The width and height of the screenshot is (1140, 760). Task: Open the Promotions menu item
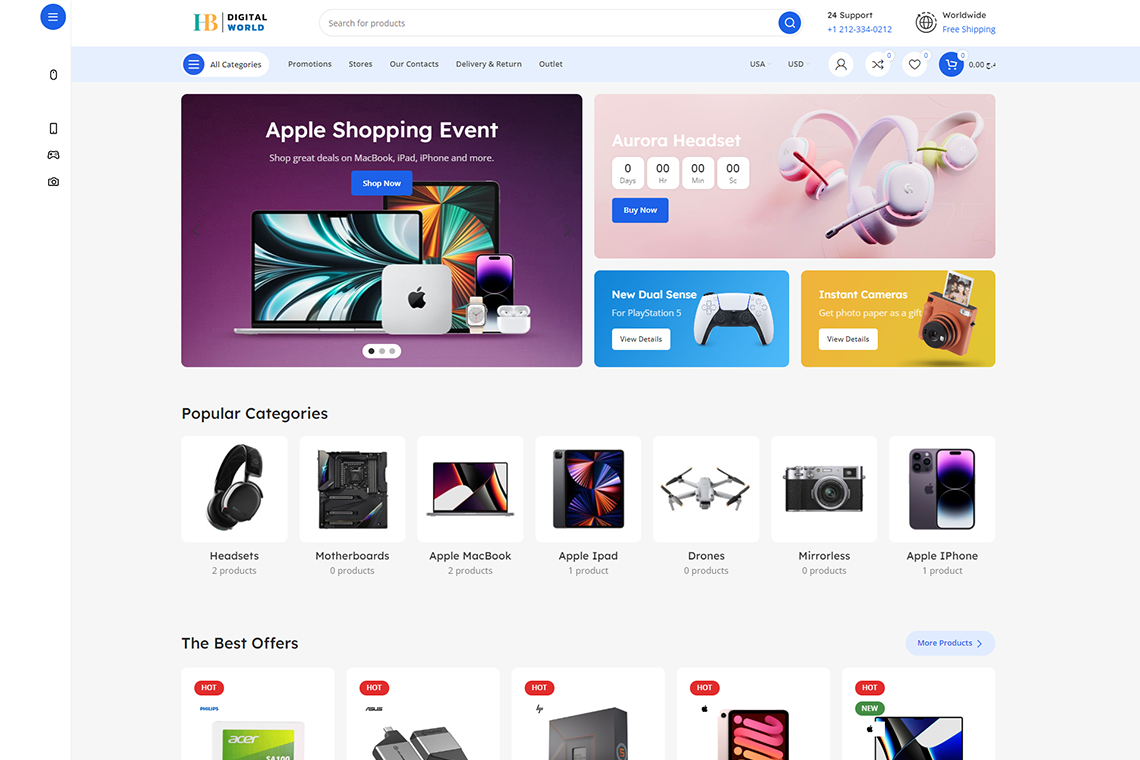310,64
